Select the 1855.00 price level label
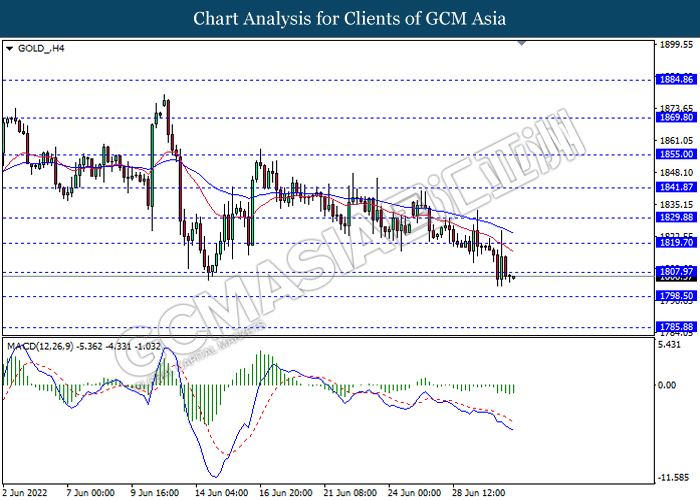Image resolution: width=700 pixels, height=500 pixels. [x=677, y=154]
